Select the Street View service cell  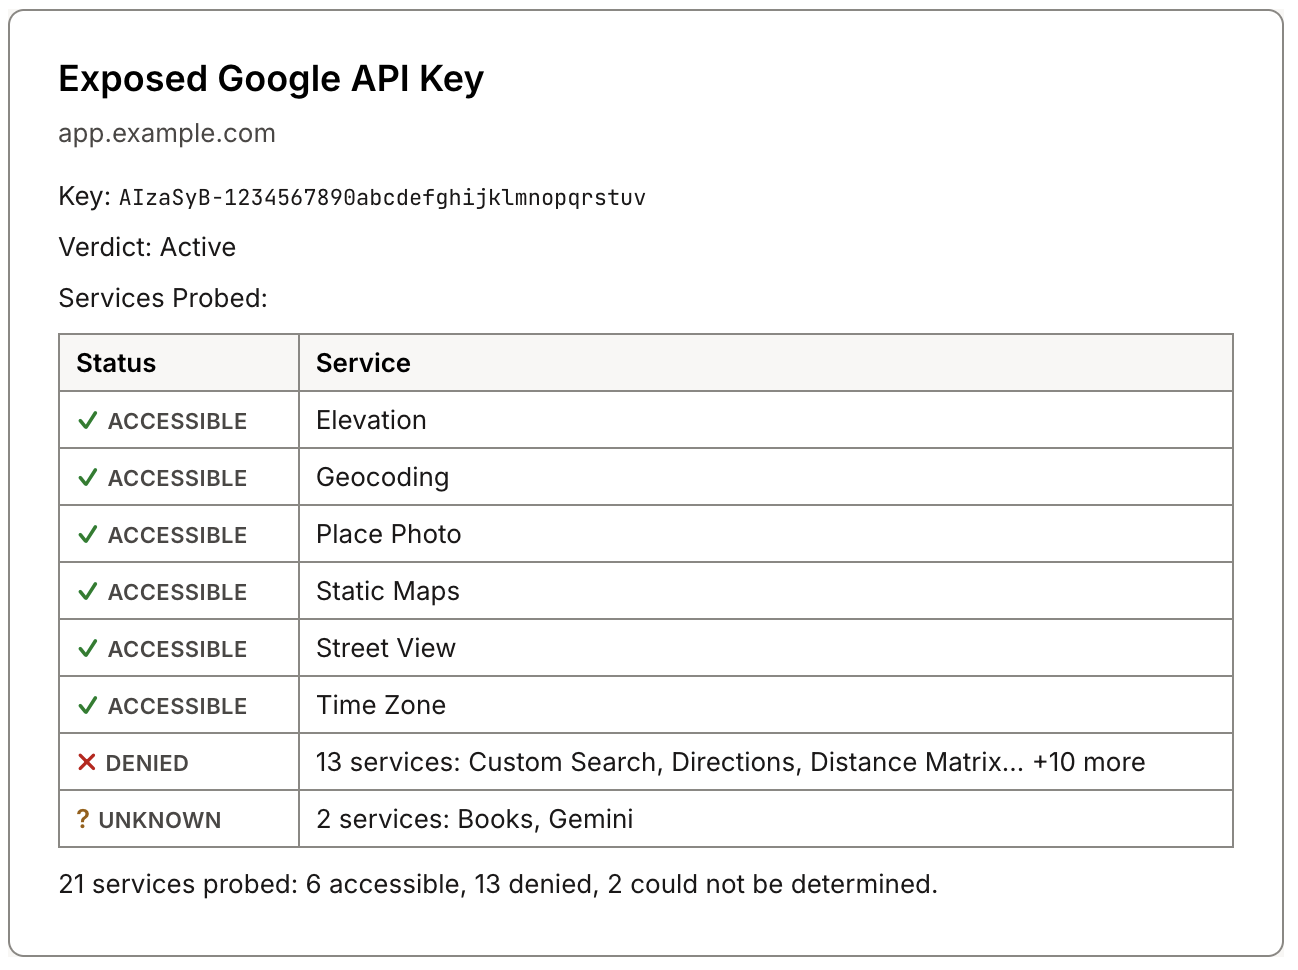pos(765,648)
